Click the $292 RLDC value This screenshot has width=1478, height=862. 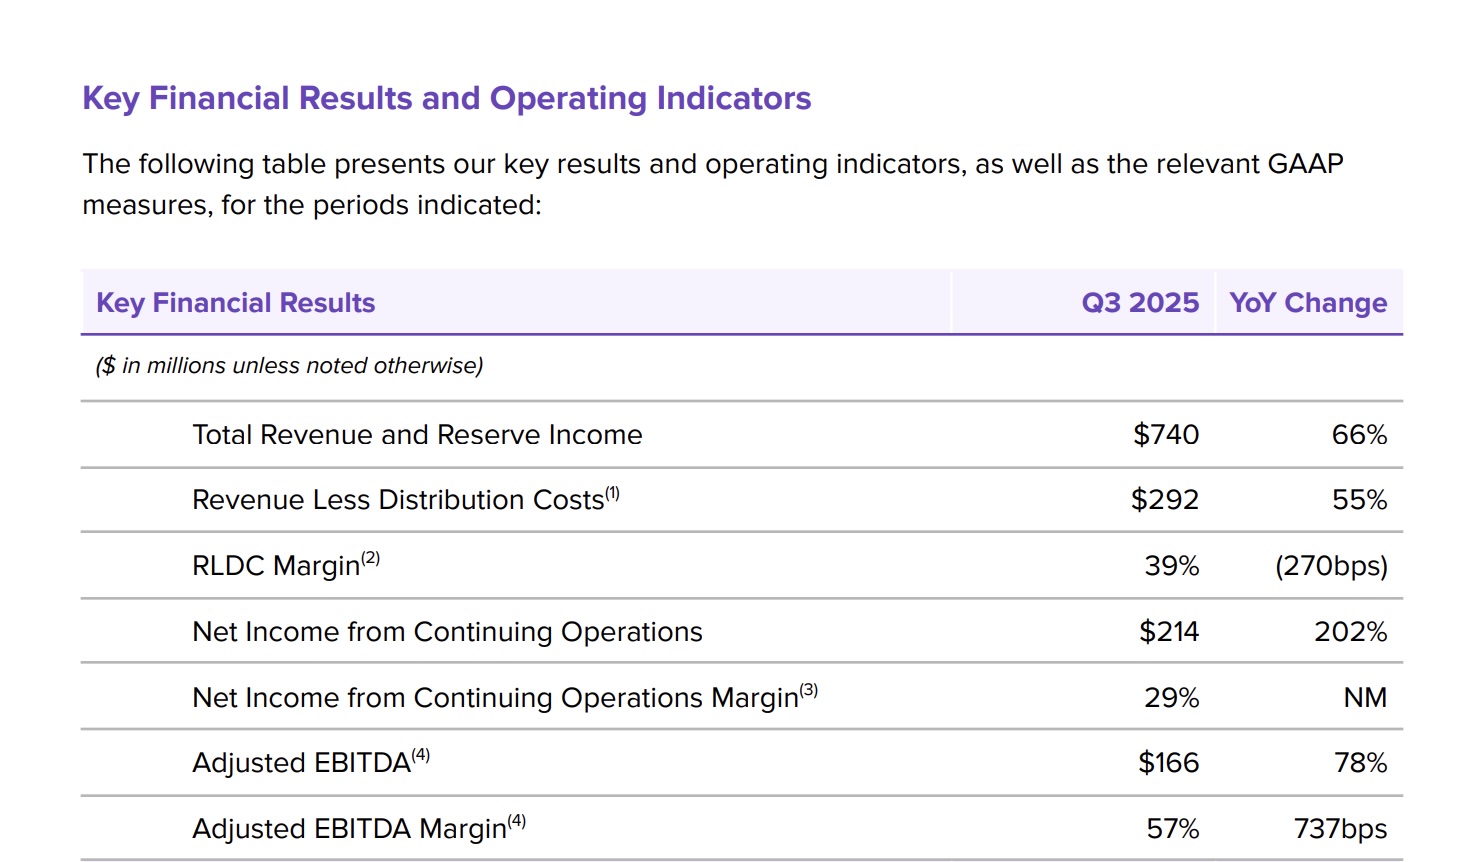1165,500
